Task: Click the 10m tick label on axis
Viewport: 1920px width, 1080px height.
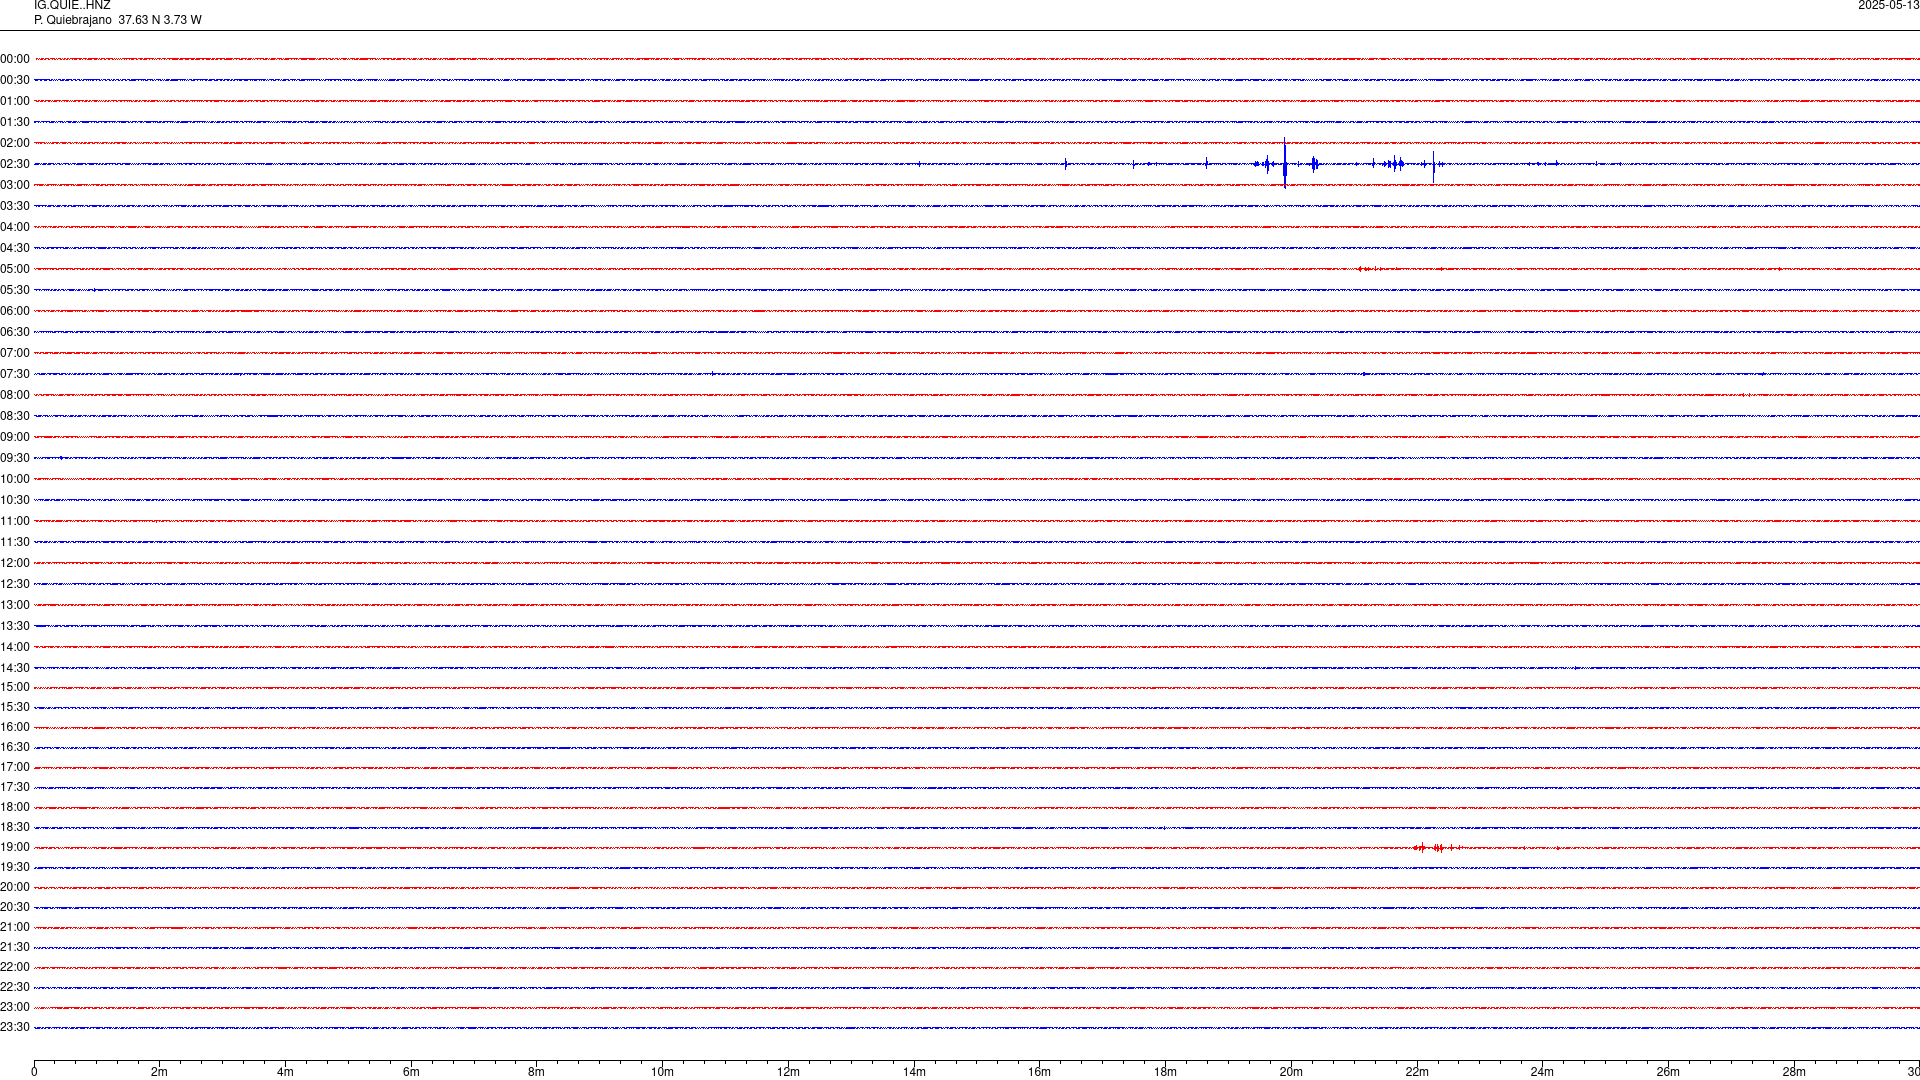Action: tap(662, 1072)
